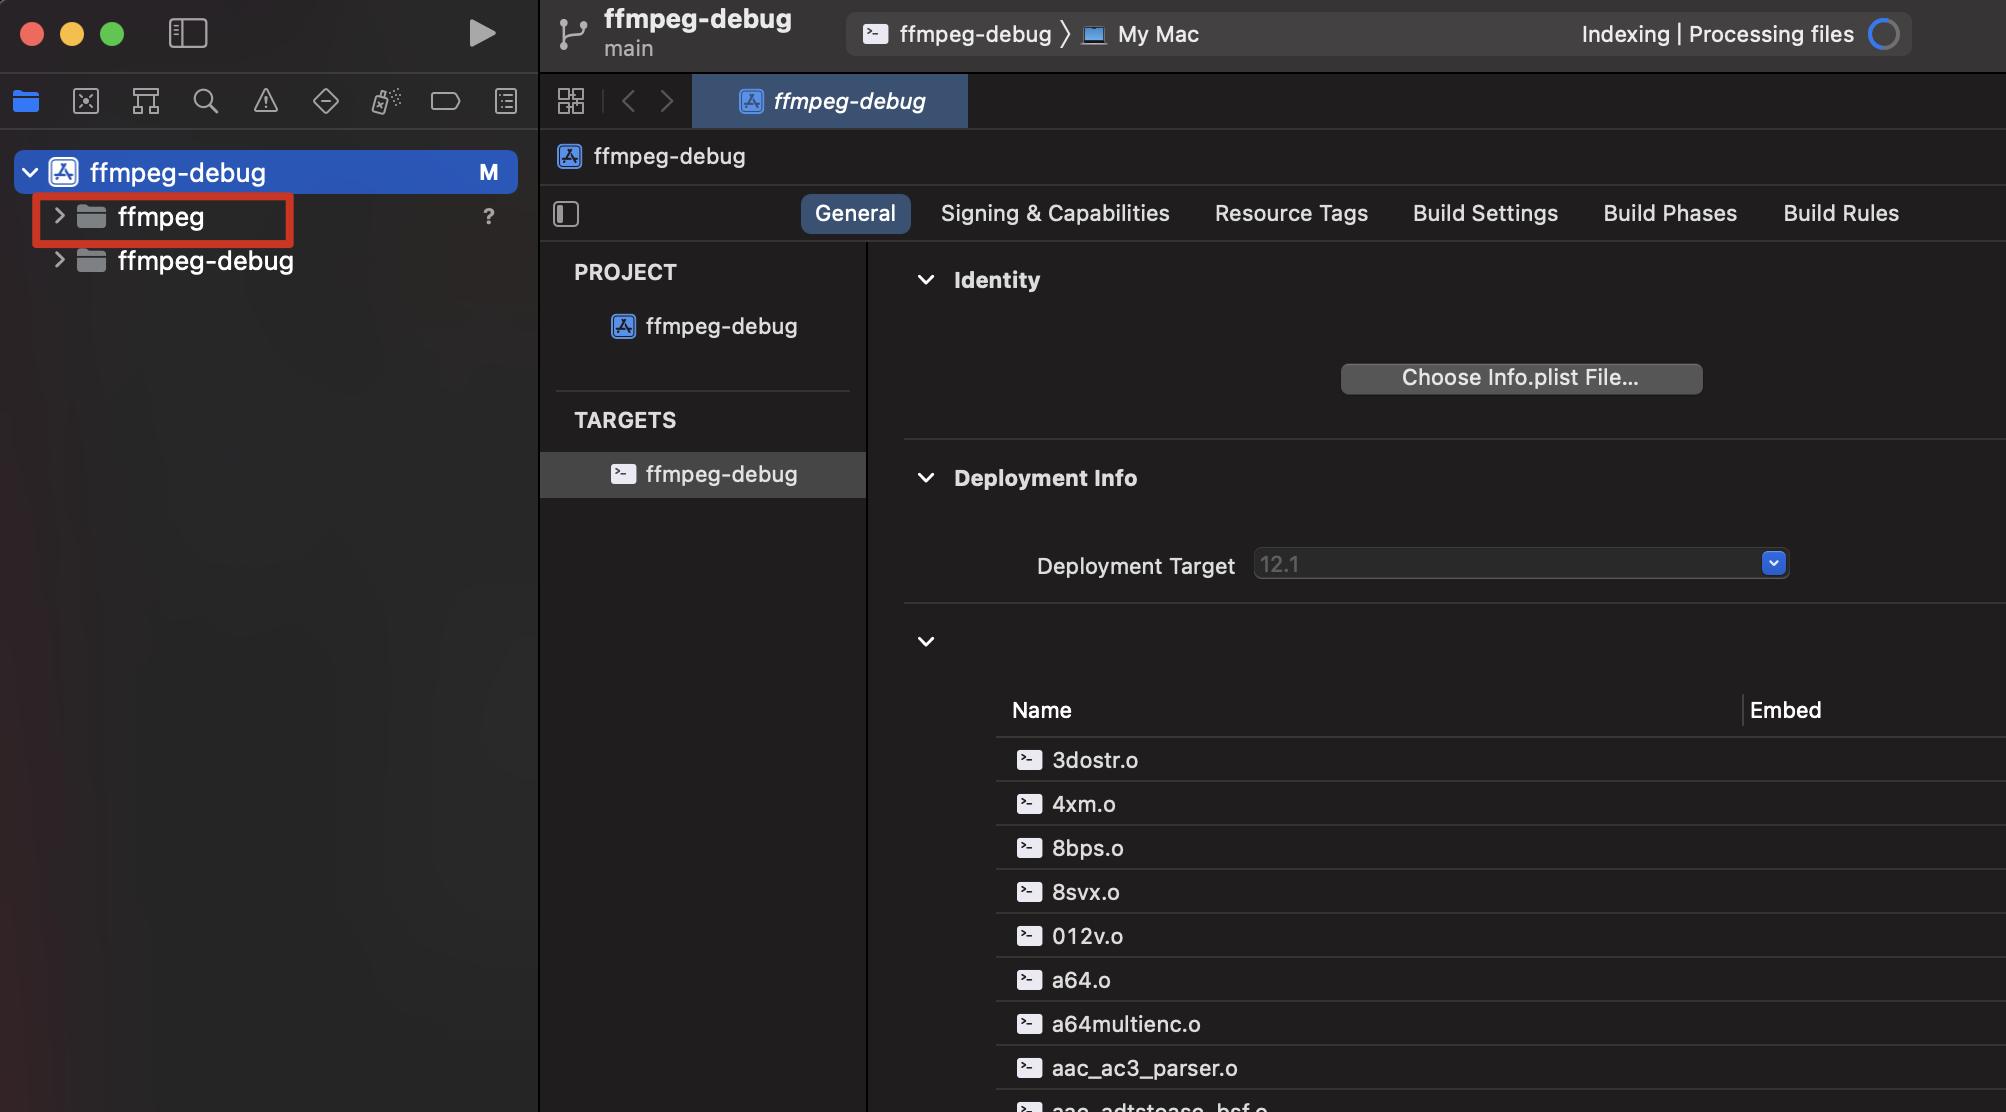Viewport: 2006px width, 1112px height.
Task: Select the ffmpeg-debug editor tab
Action: (x=830, y=101)
